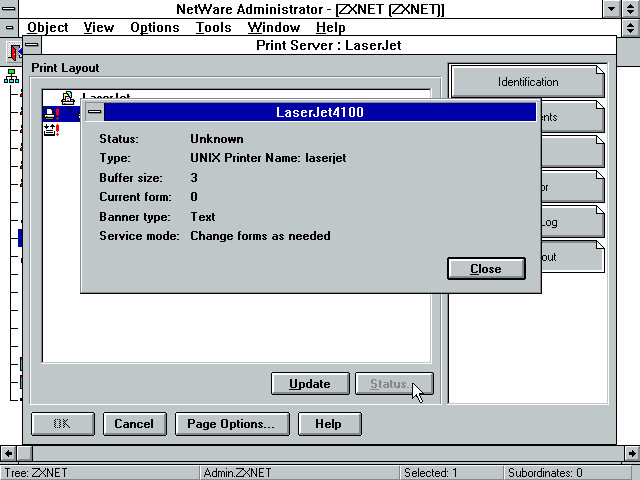This screenshot has width=640, height=480.
Task: Click the Update button
Action: (x=310, y=384)
